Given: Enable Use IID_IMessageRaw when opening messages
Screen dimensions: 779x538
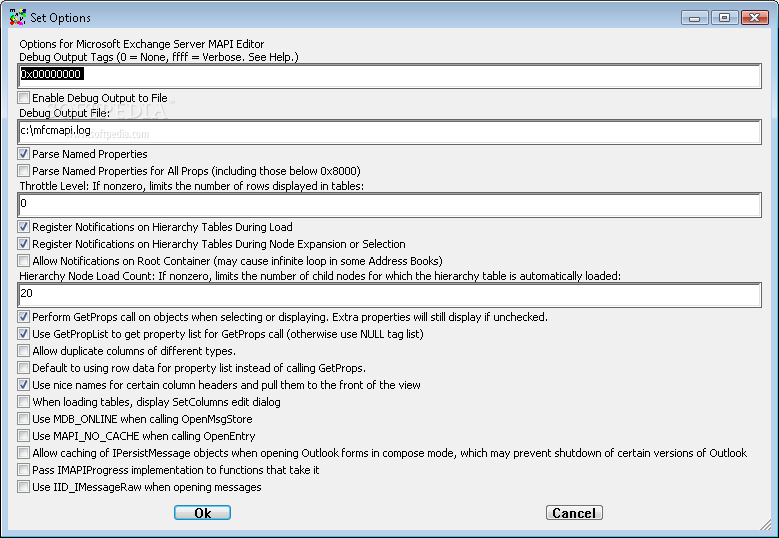Looking at the screenshot, I should (23, 486).
